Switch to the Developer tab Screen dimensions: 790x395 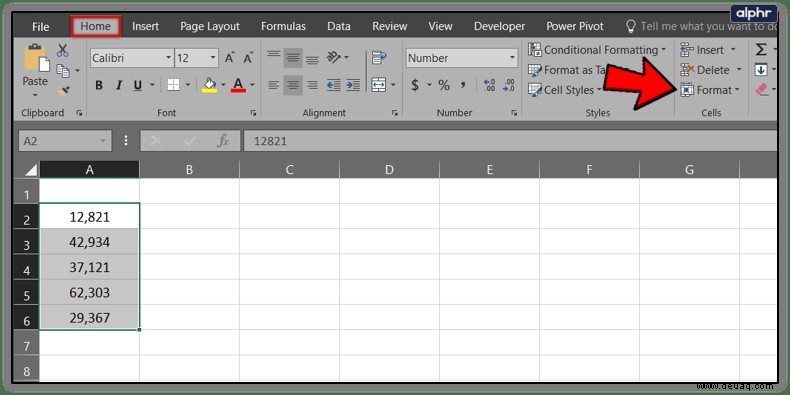tap(499, 26)
